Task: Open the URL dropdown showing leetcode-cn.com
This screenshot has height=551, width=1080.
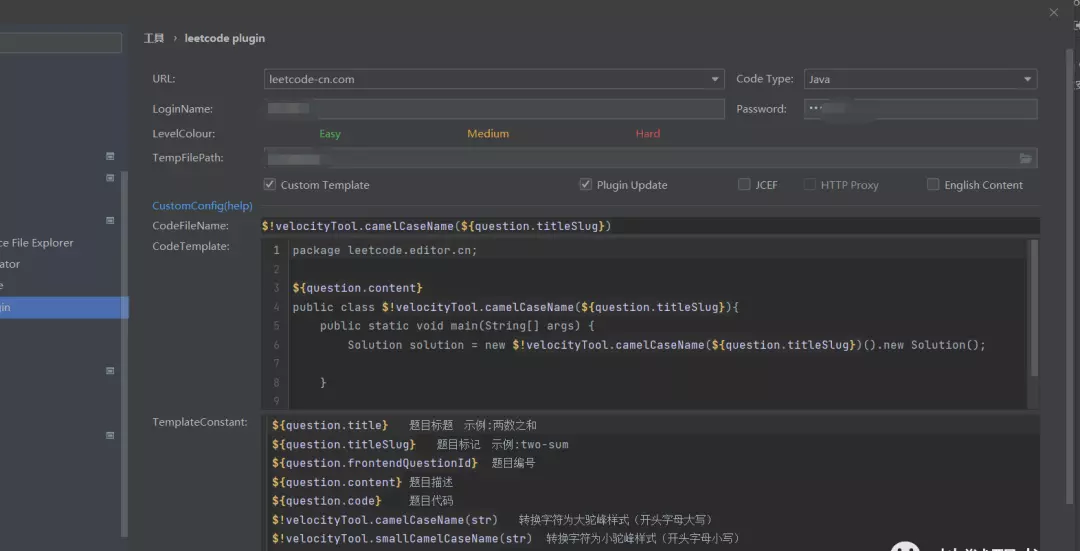Action: point(494,79)
